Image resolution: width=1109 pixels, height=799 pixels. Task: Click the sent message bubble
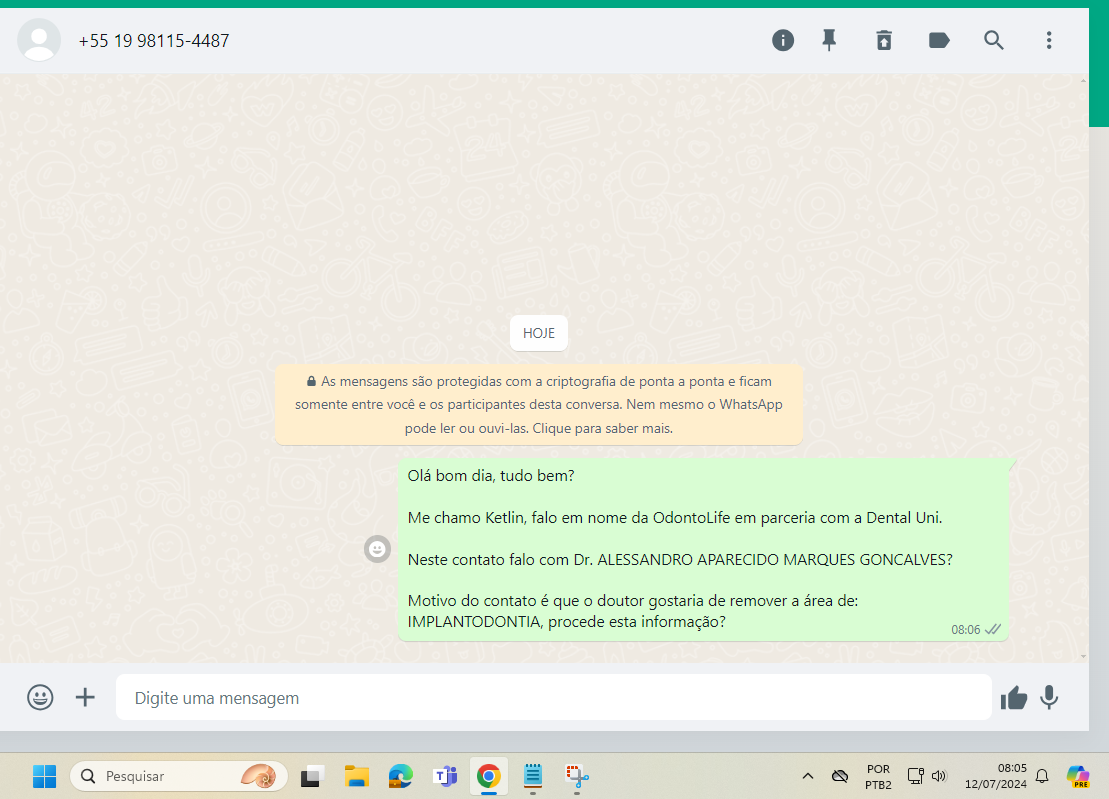[703, 549]
